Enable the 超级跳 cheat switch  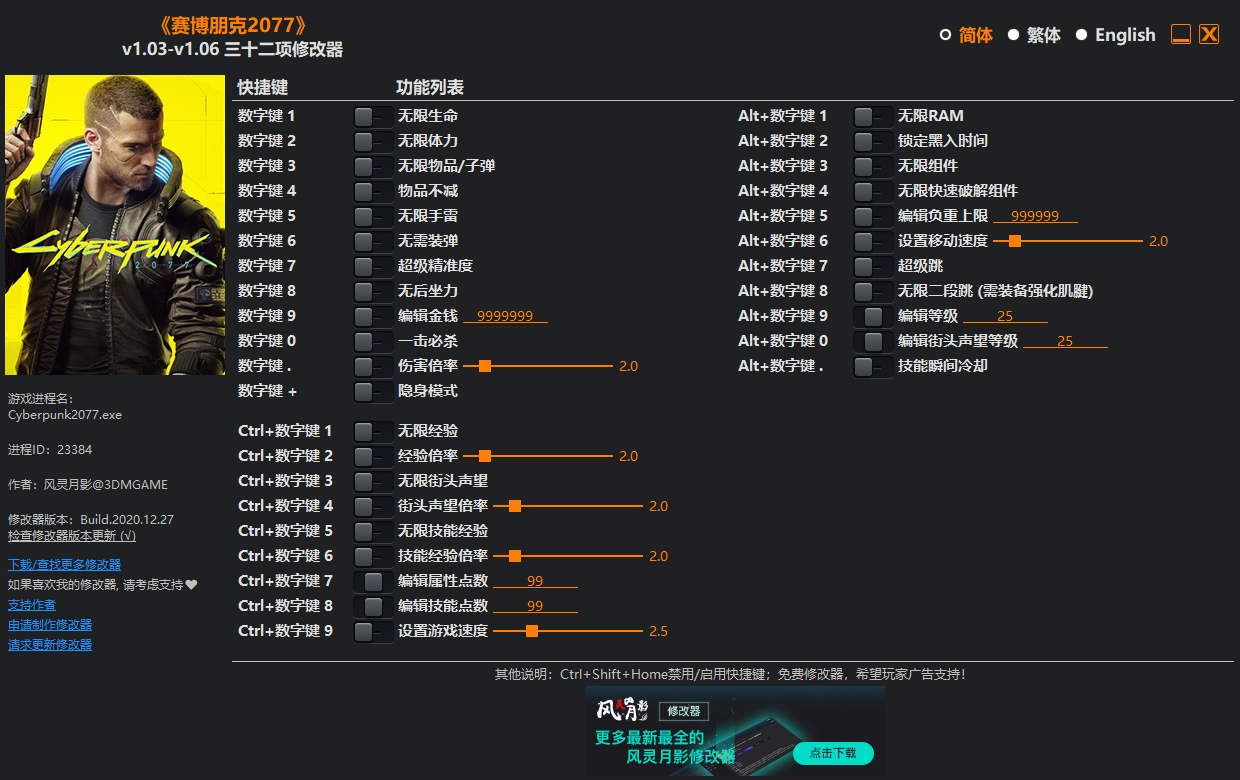point(873,265)
